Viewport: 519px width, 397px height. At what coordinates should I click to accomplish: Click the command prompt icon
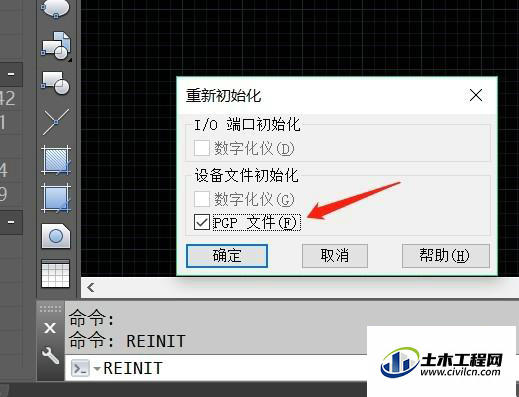(80, 368)
